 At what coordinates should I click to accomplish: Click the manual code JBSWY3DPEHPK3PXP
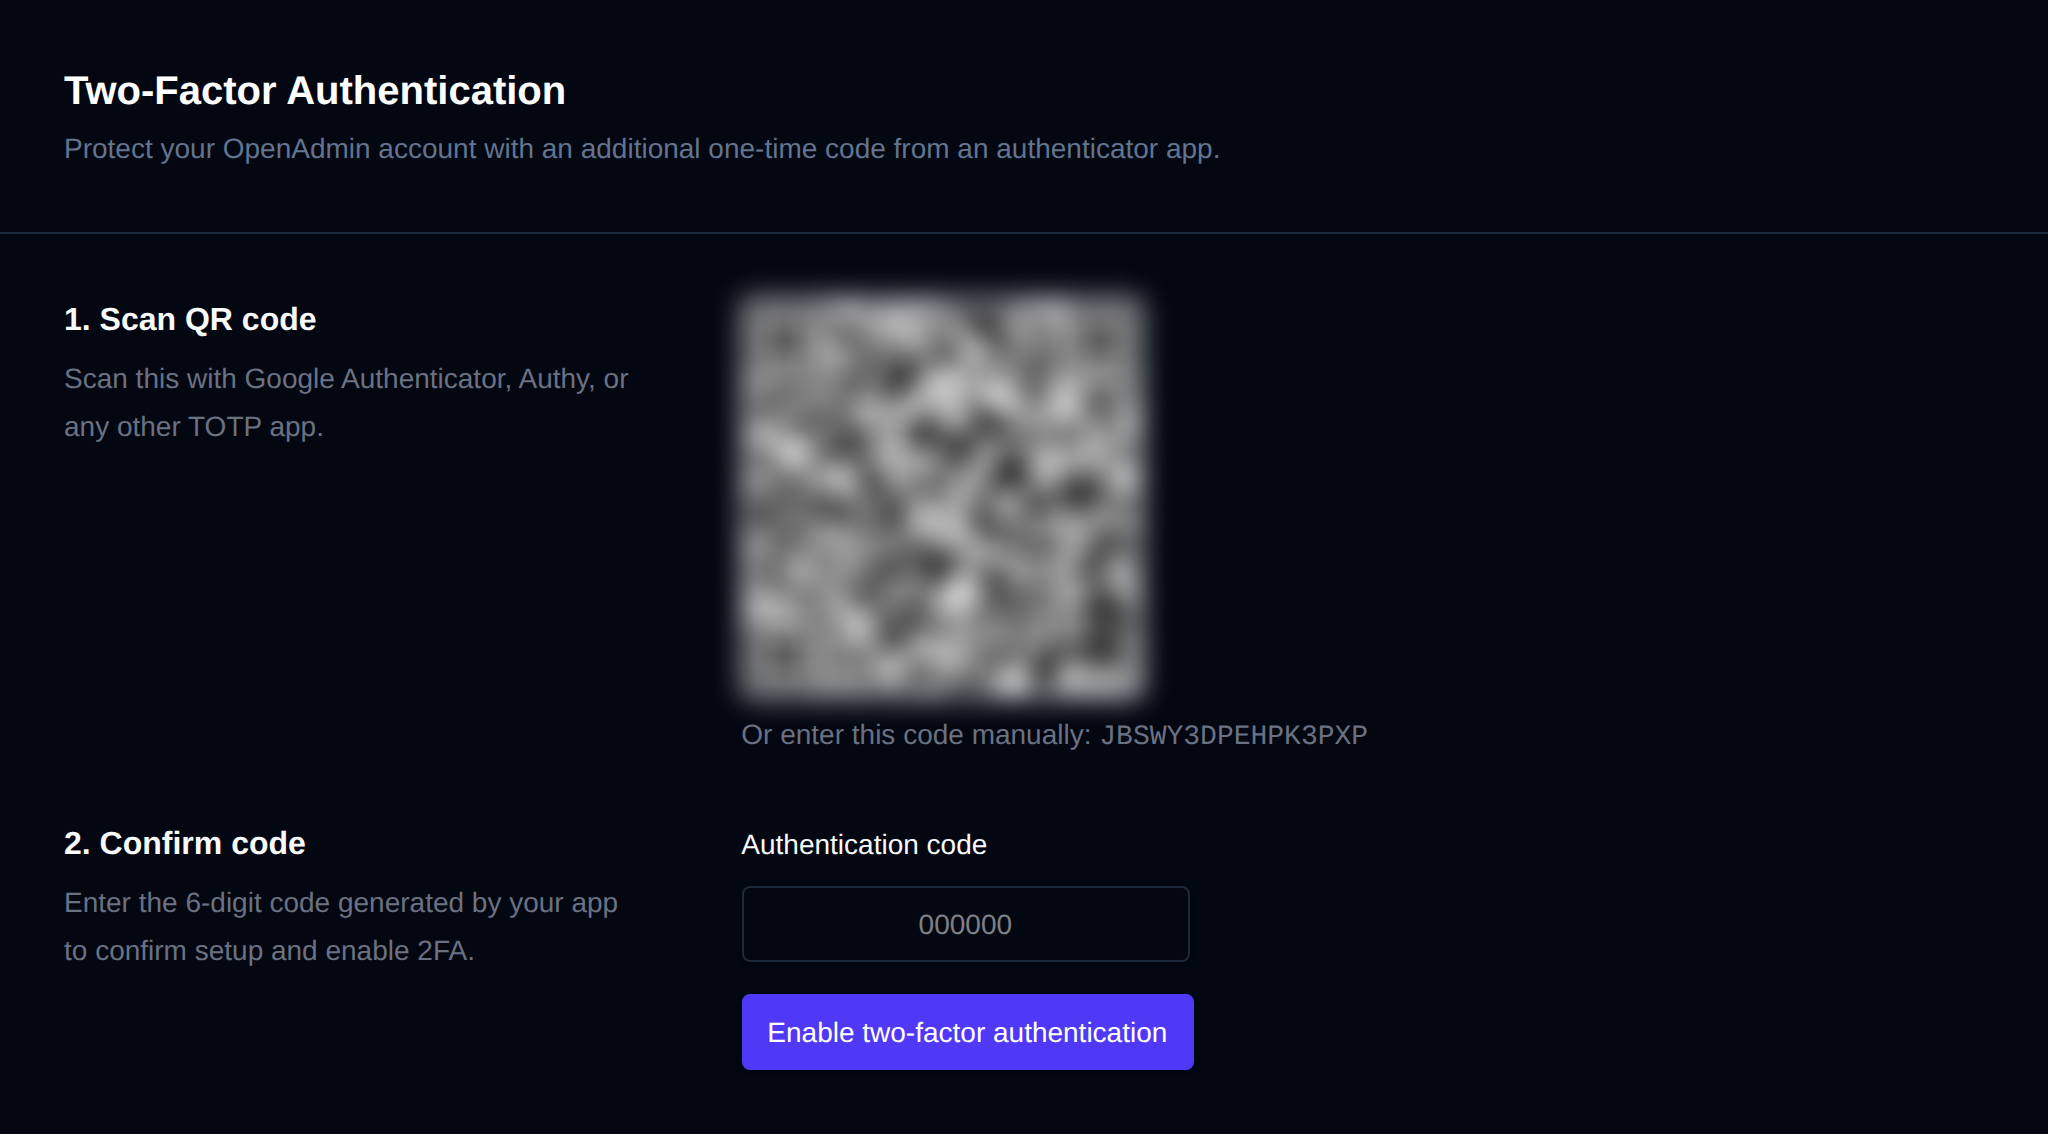[x=1233, y=735]
